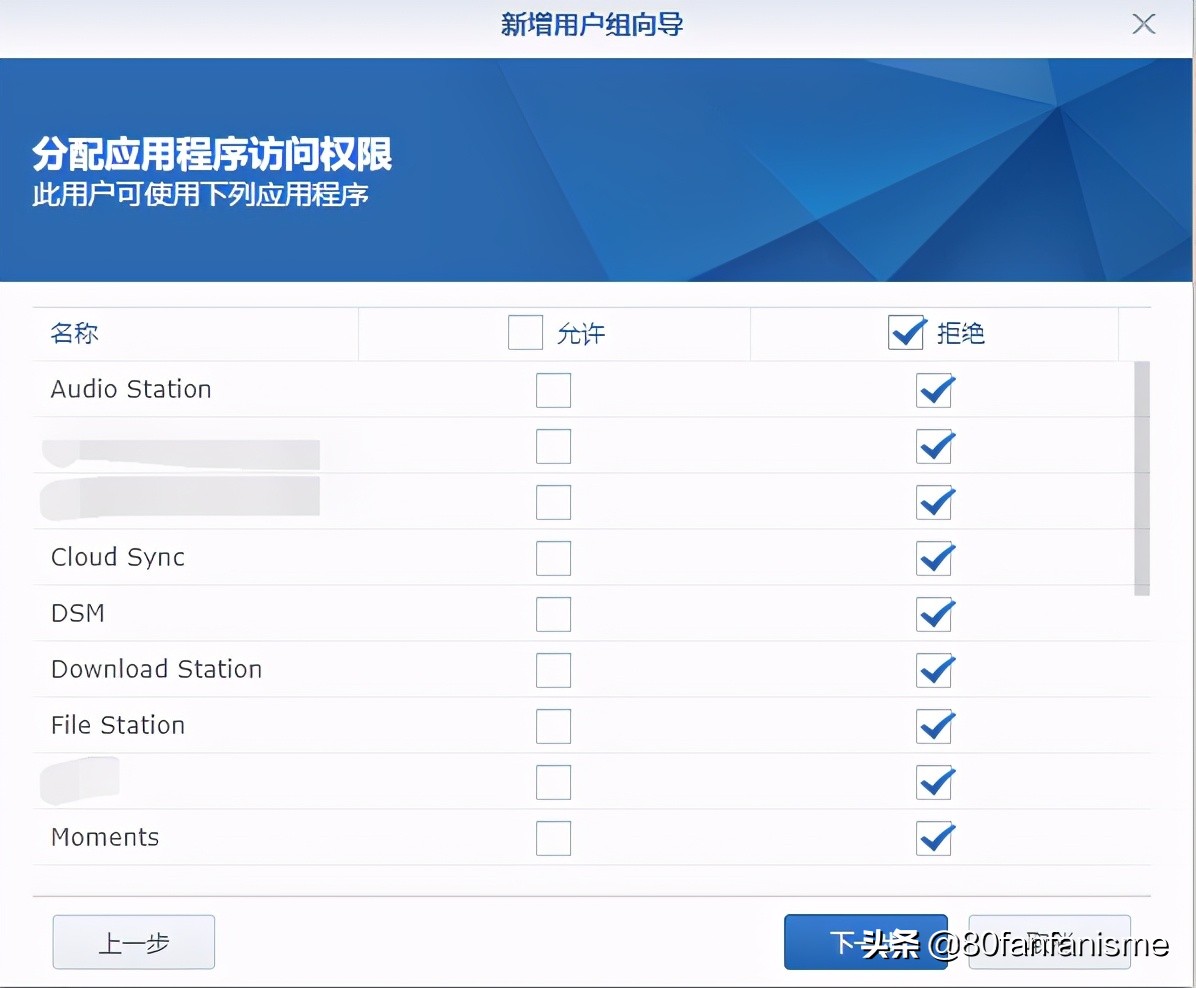
Task: Click the 上一步 (Previous) button
Action: (133, 942)
